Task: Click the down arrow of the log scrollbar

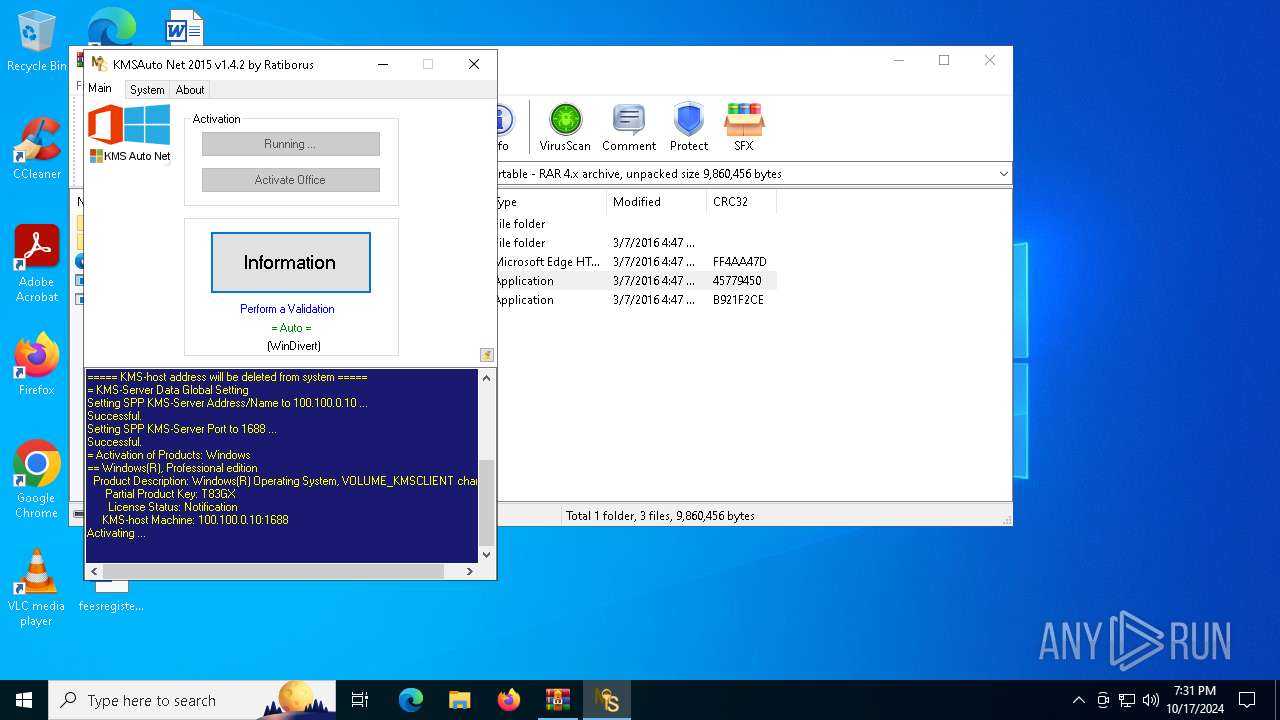Action: click(487, 555)
